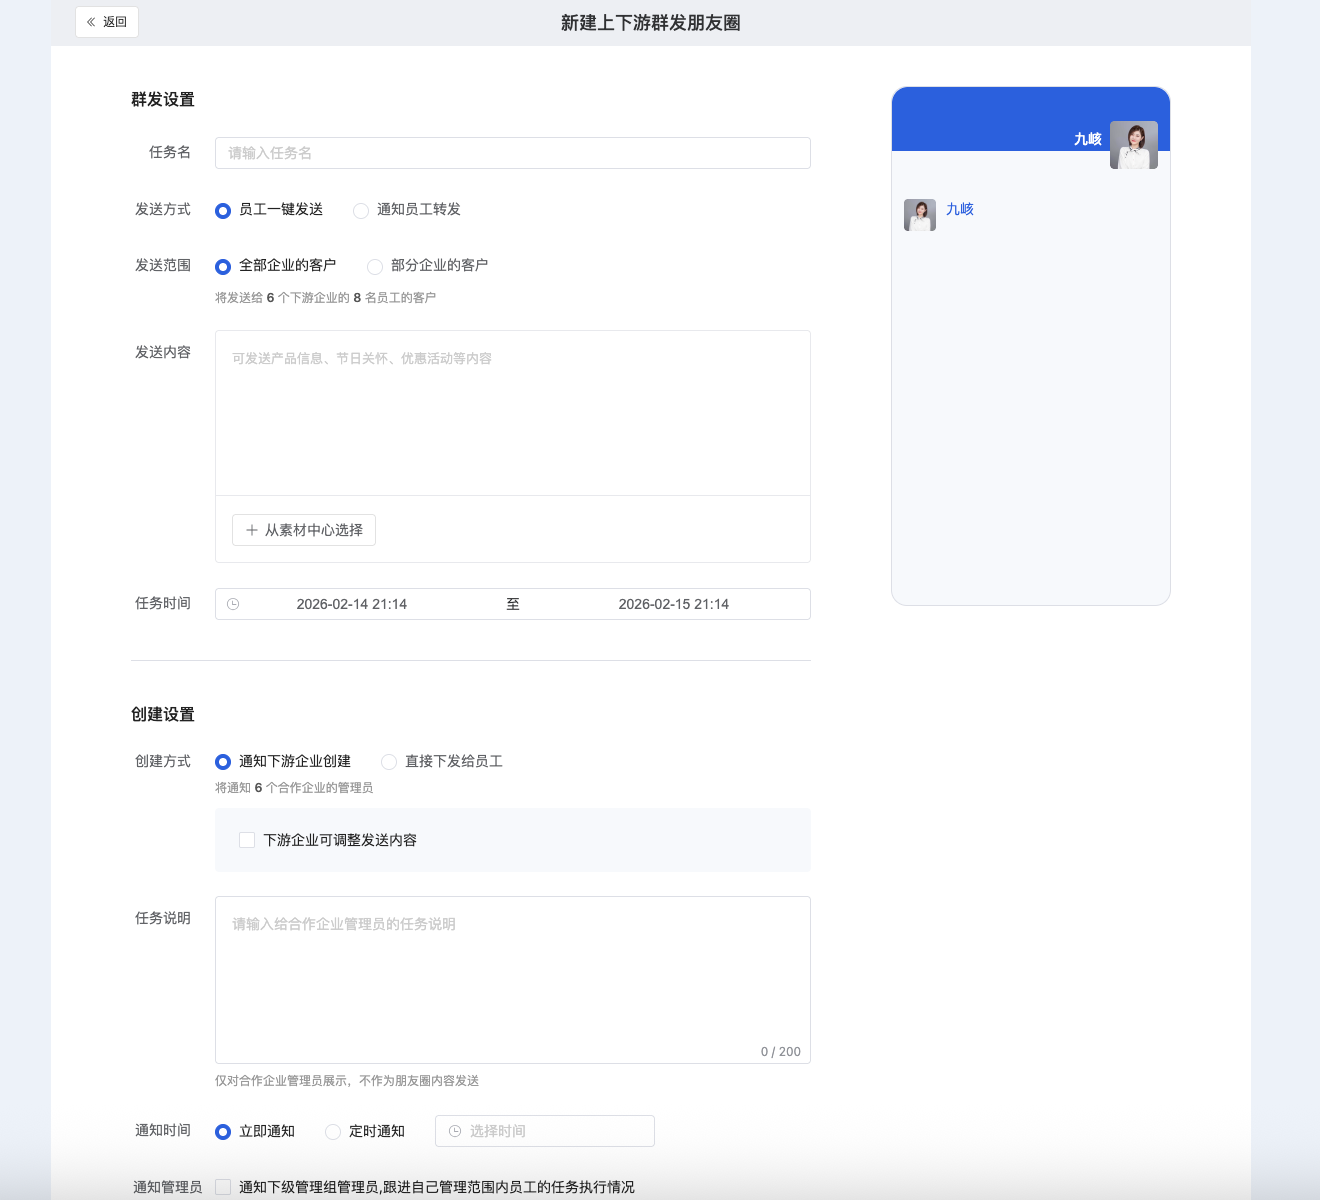The width and height of the screenshot is (1320, 1200).
Task: Click the 群发设置 section heading
Action: tap(163, 99)
